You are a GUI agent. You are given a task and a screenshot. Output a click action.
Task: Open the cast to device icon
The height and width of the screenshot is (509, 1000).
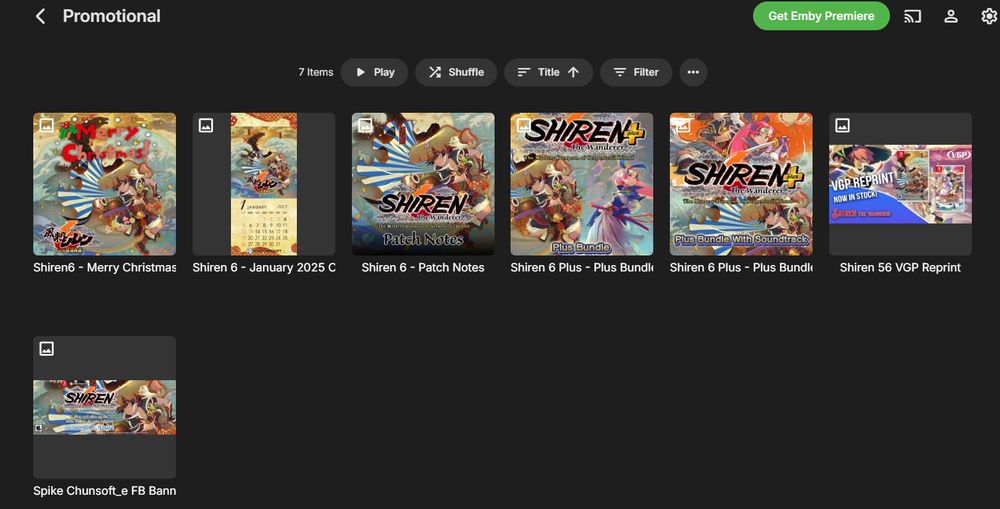pyautogui.click(x=912, y=17)
